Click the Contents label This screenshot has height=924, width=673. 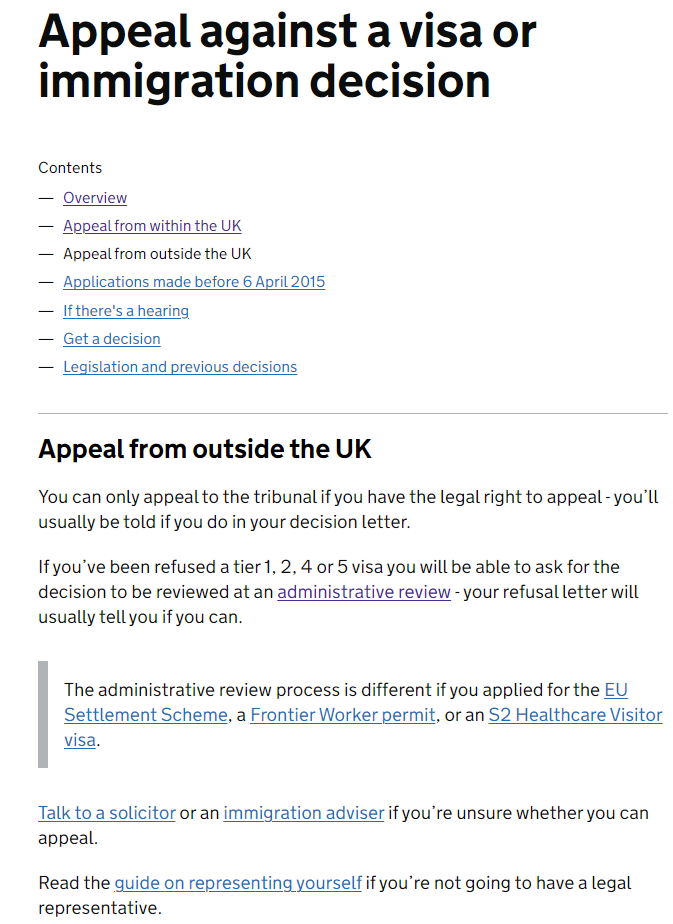pos(70,168)
